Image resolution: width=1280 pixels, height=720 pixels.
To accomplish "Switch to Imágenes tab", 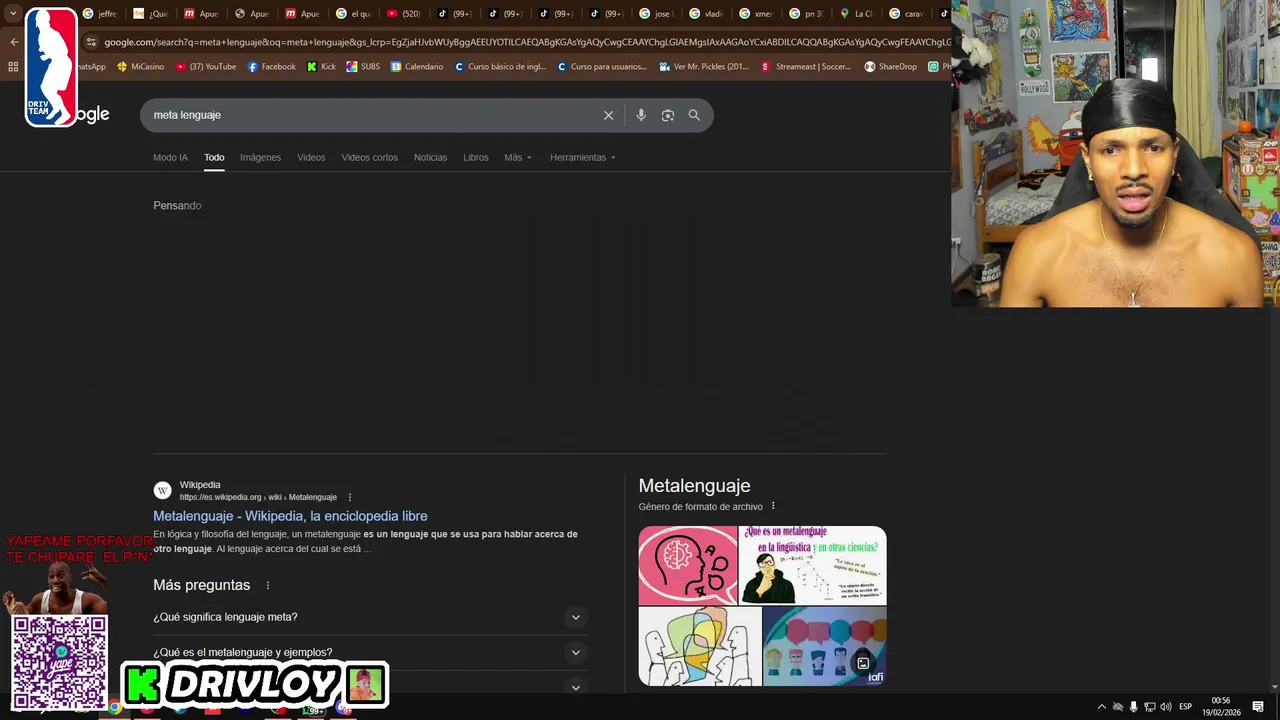I will coord(260,158).
